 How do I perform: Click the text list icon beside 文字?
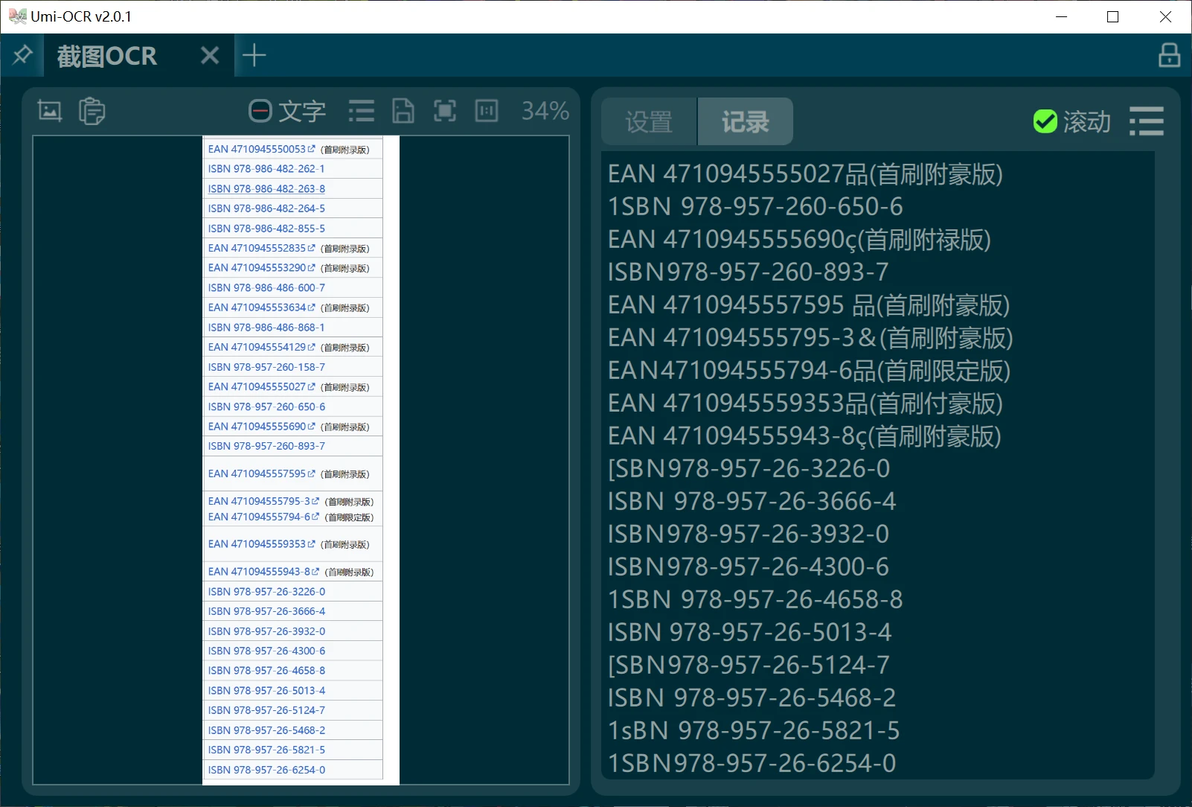tap(361, 111)
